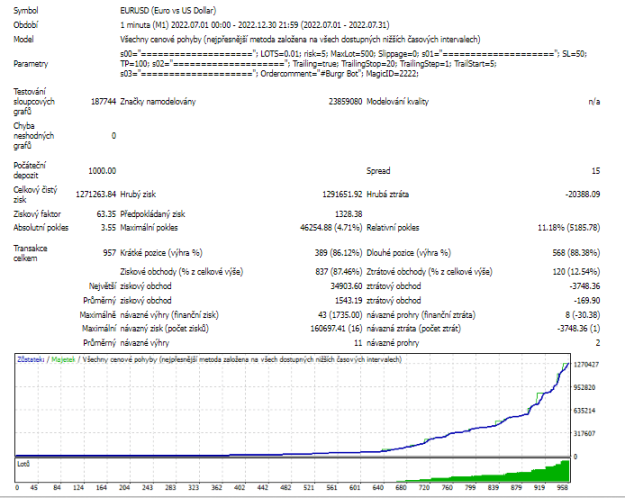This screenshot has width=625, height=498.
Task: Select the Hrubá ztráta label
Action: coord(387,195)
